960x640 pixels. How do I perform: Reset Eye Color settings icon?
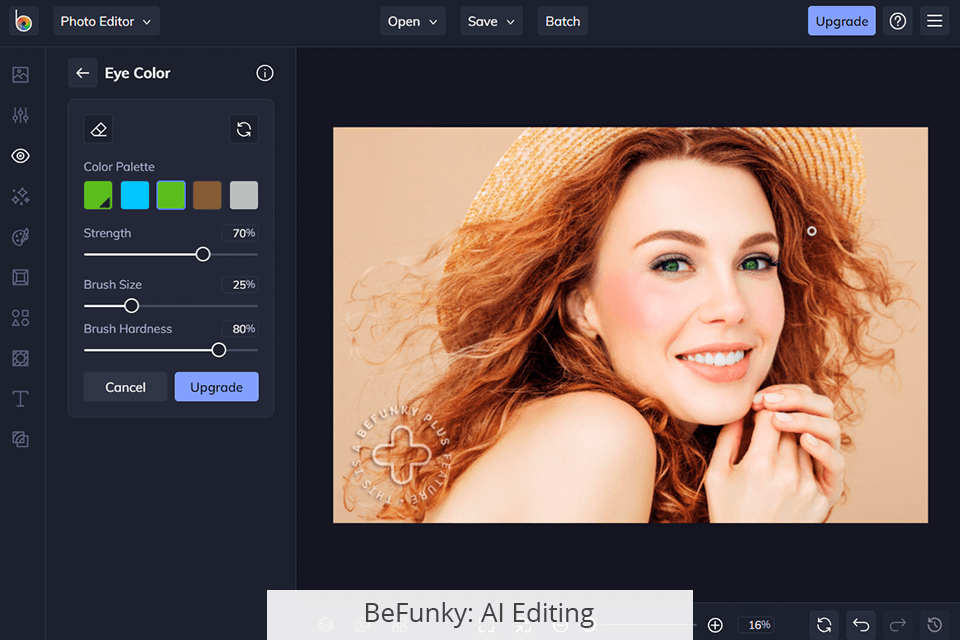pyautogui.click(x=244, y=129)
